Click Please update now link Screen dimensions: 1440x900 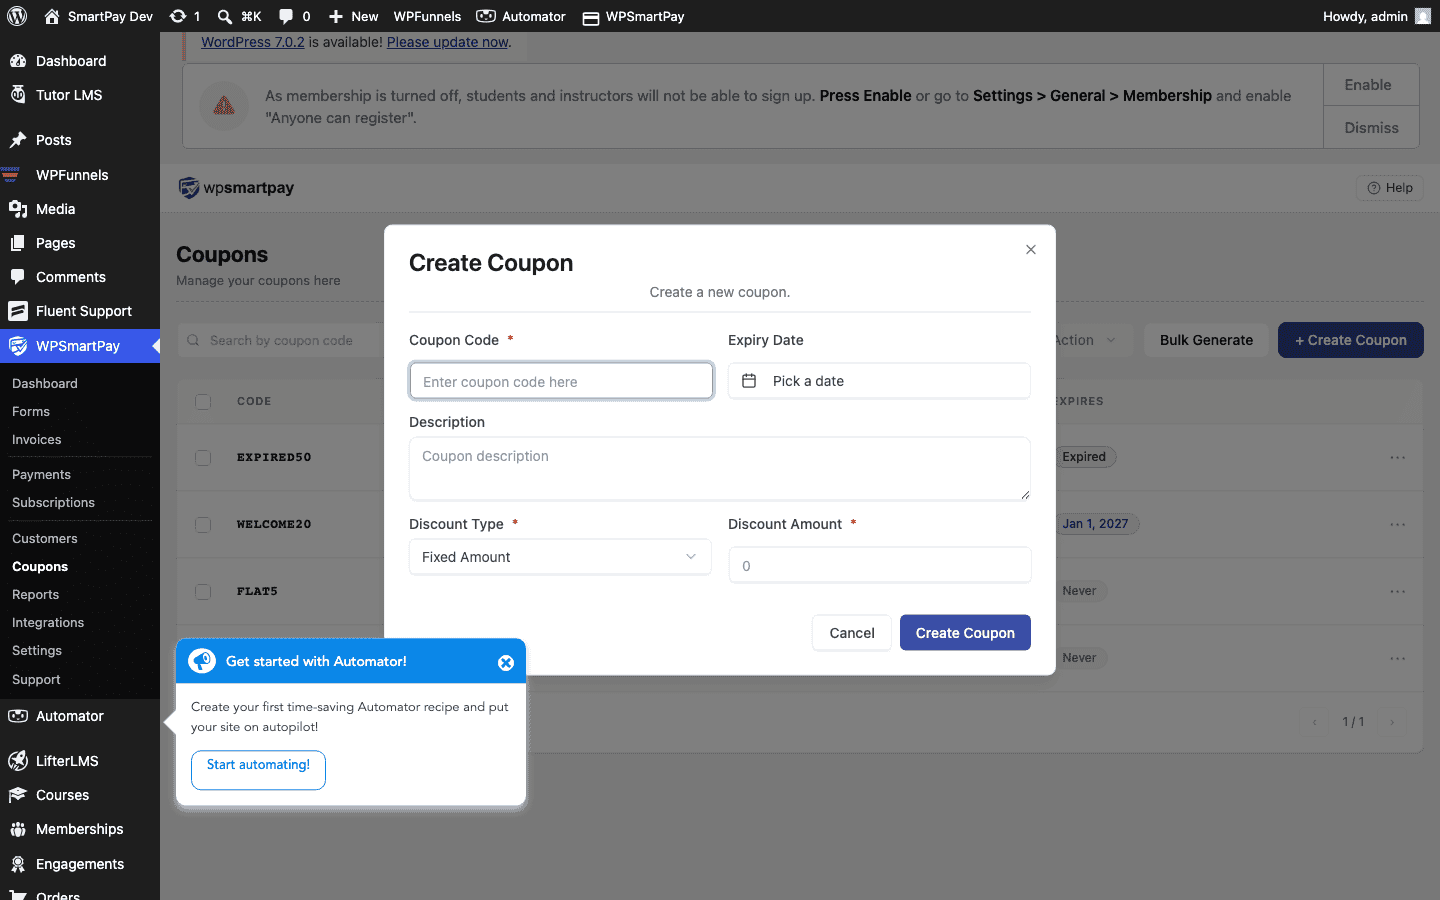tap(448, 42)
